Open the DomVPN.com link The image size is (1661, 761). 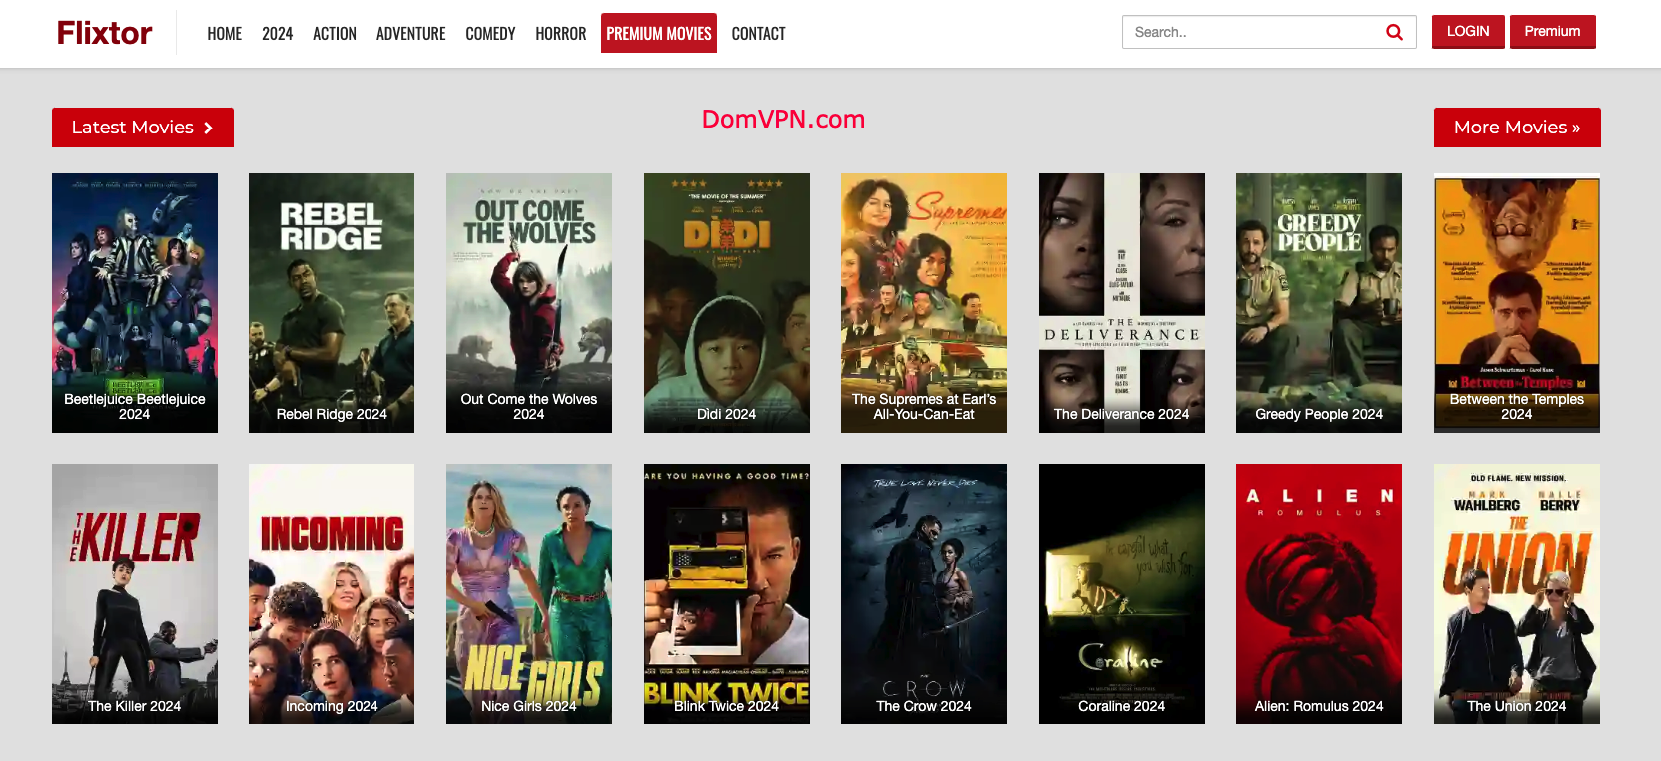[783, 119]
